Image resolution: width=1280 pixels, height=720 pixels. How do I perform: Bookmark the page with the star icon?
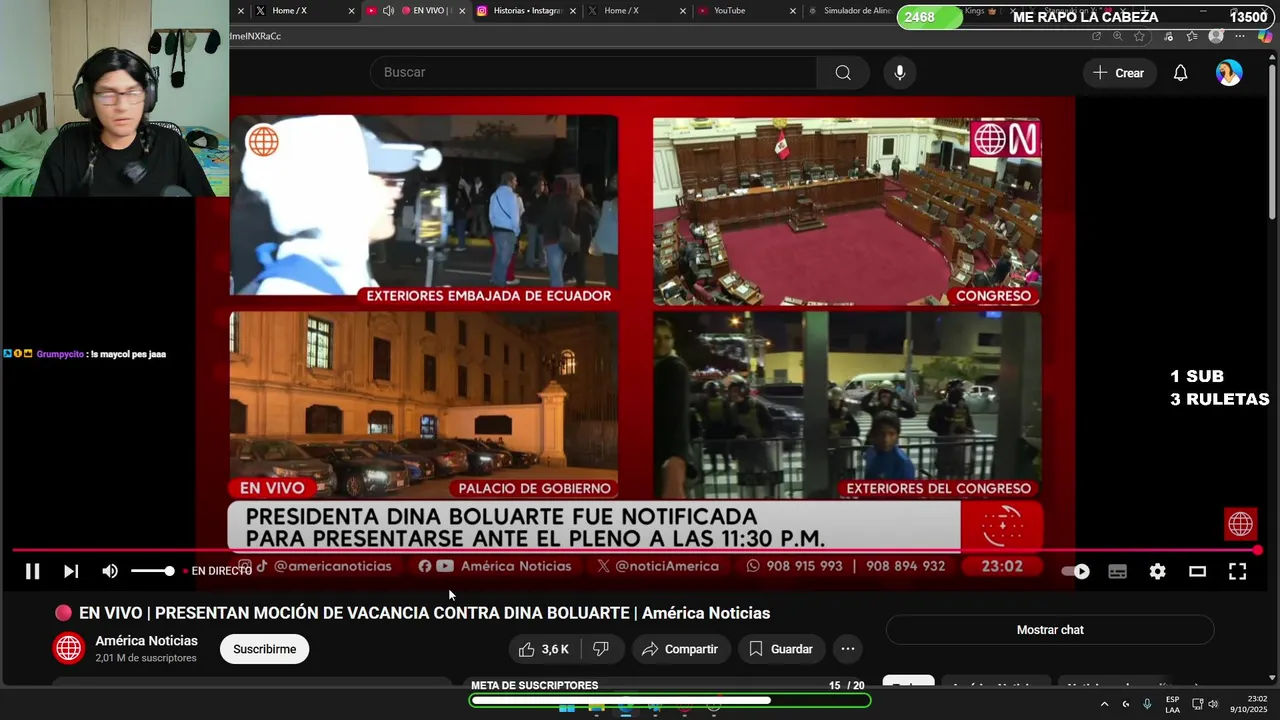(1140, 36)
